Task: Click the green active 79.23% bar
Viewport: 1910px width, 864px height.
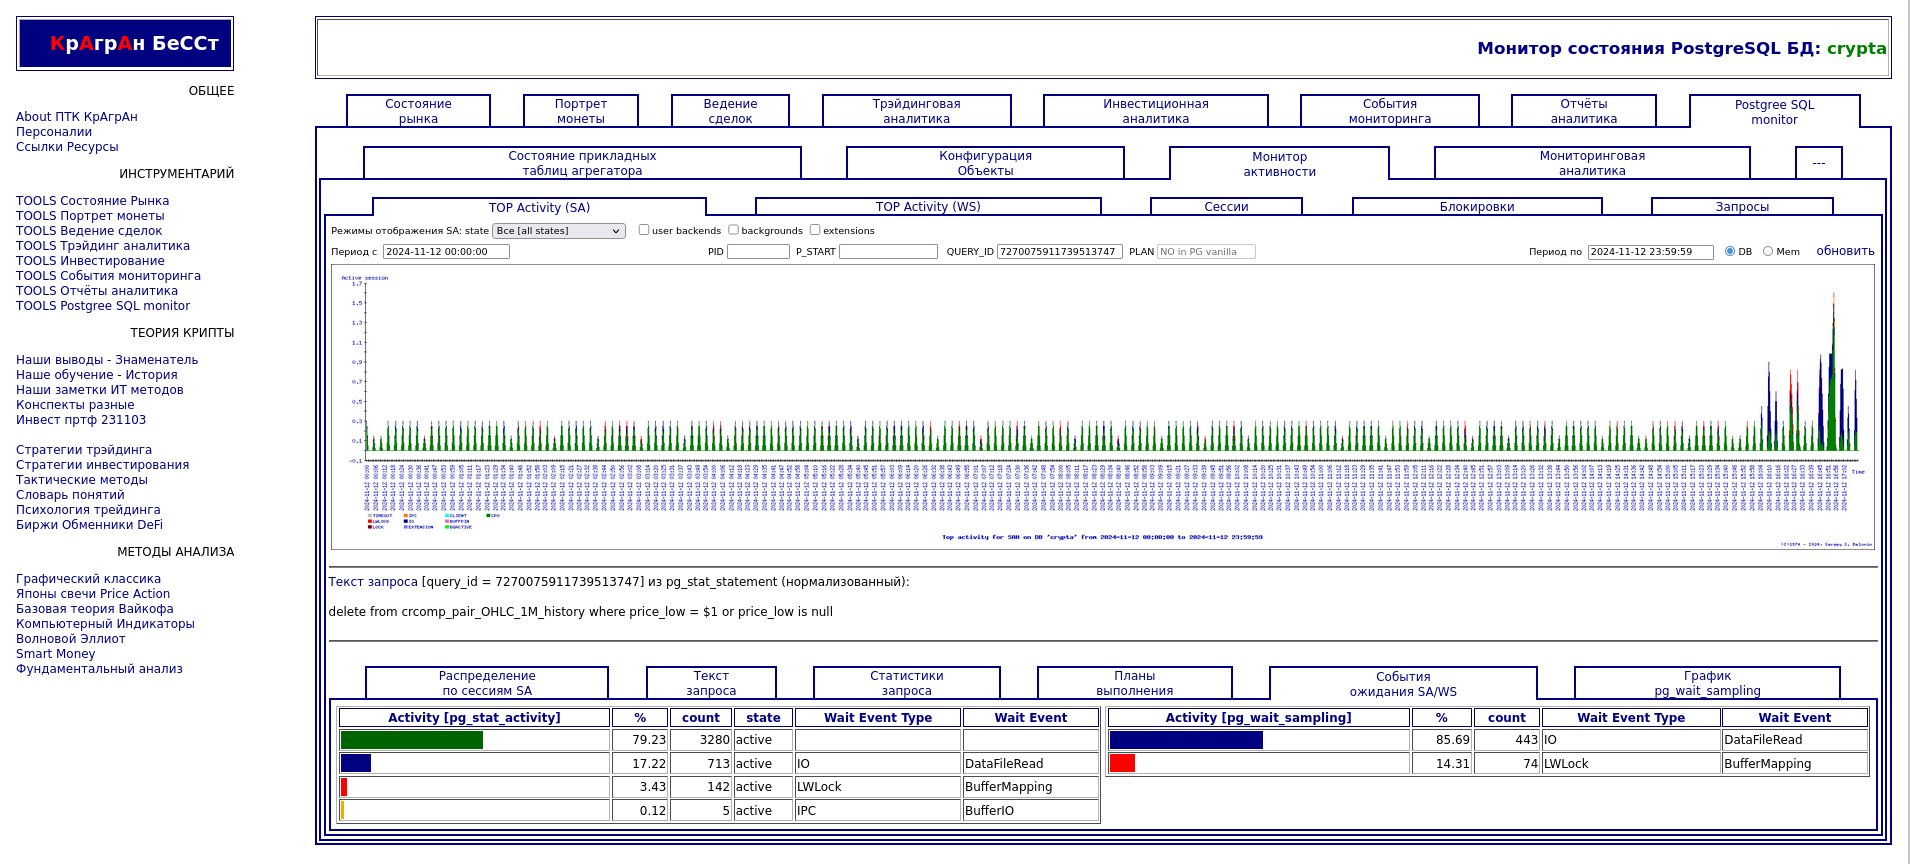Action: (411, 740)
